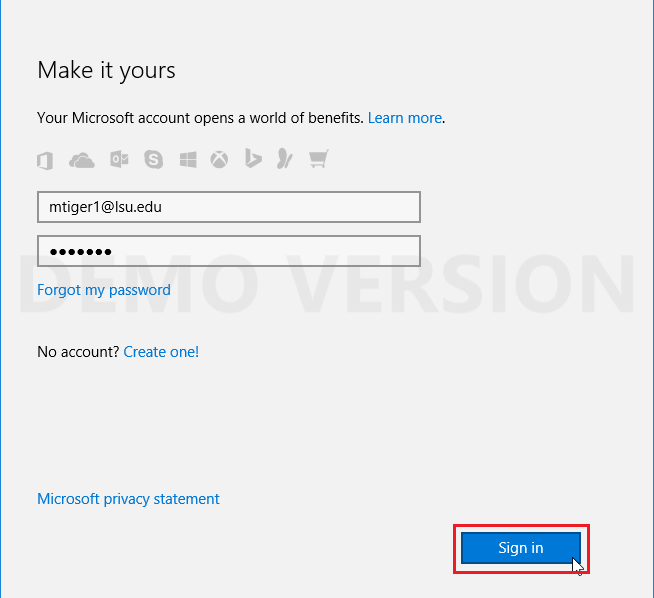654x598 pixels.
Task: Click Forgot my password link
Action: pos(104,290)
